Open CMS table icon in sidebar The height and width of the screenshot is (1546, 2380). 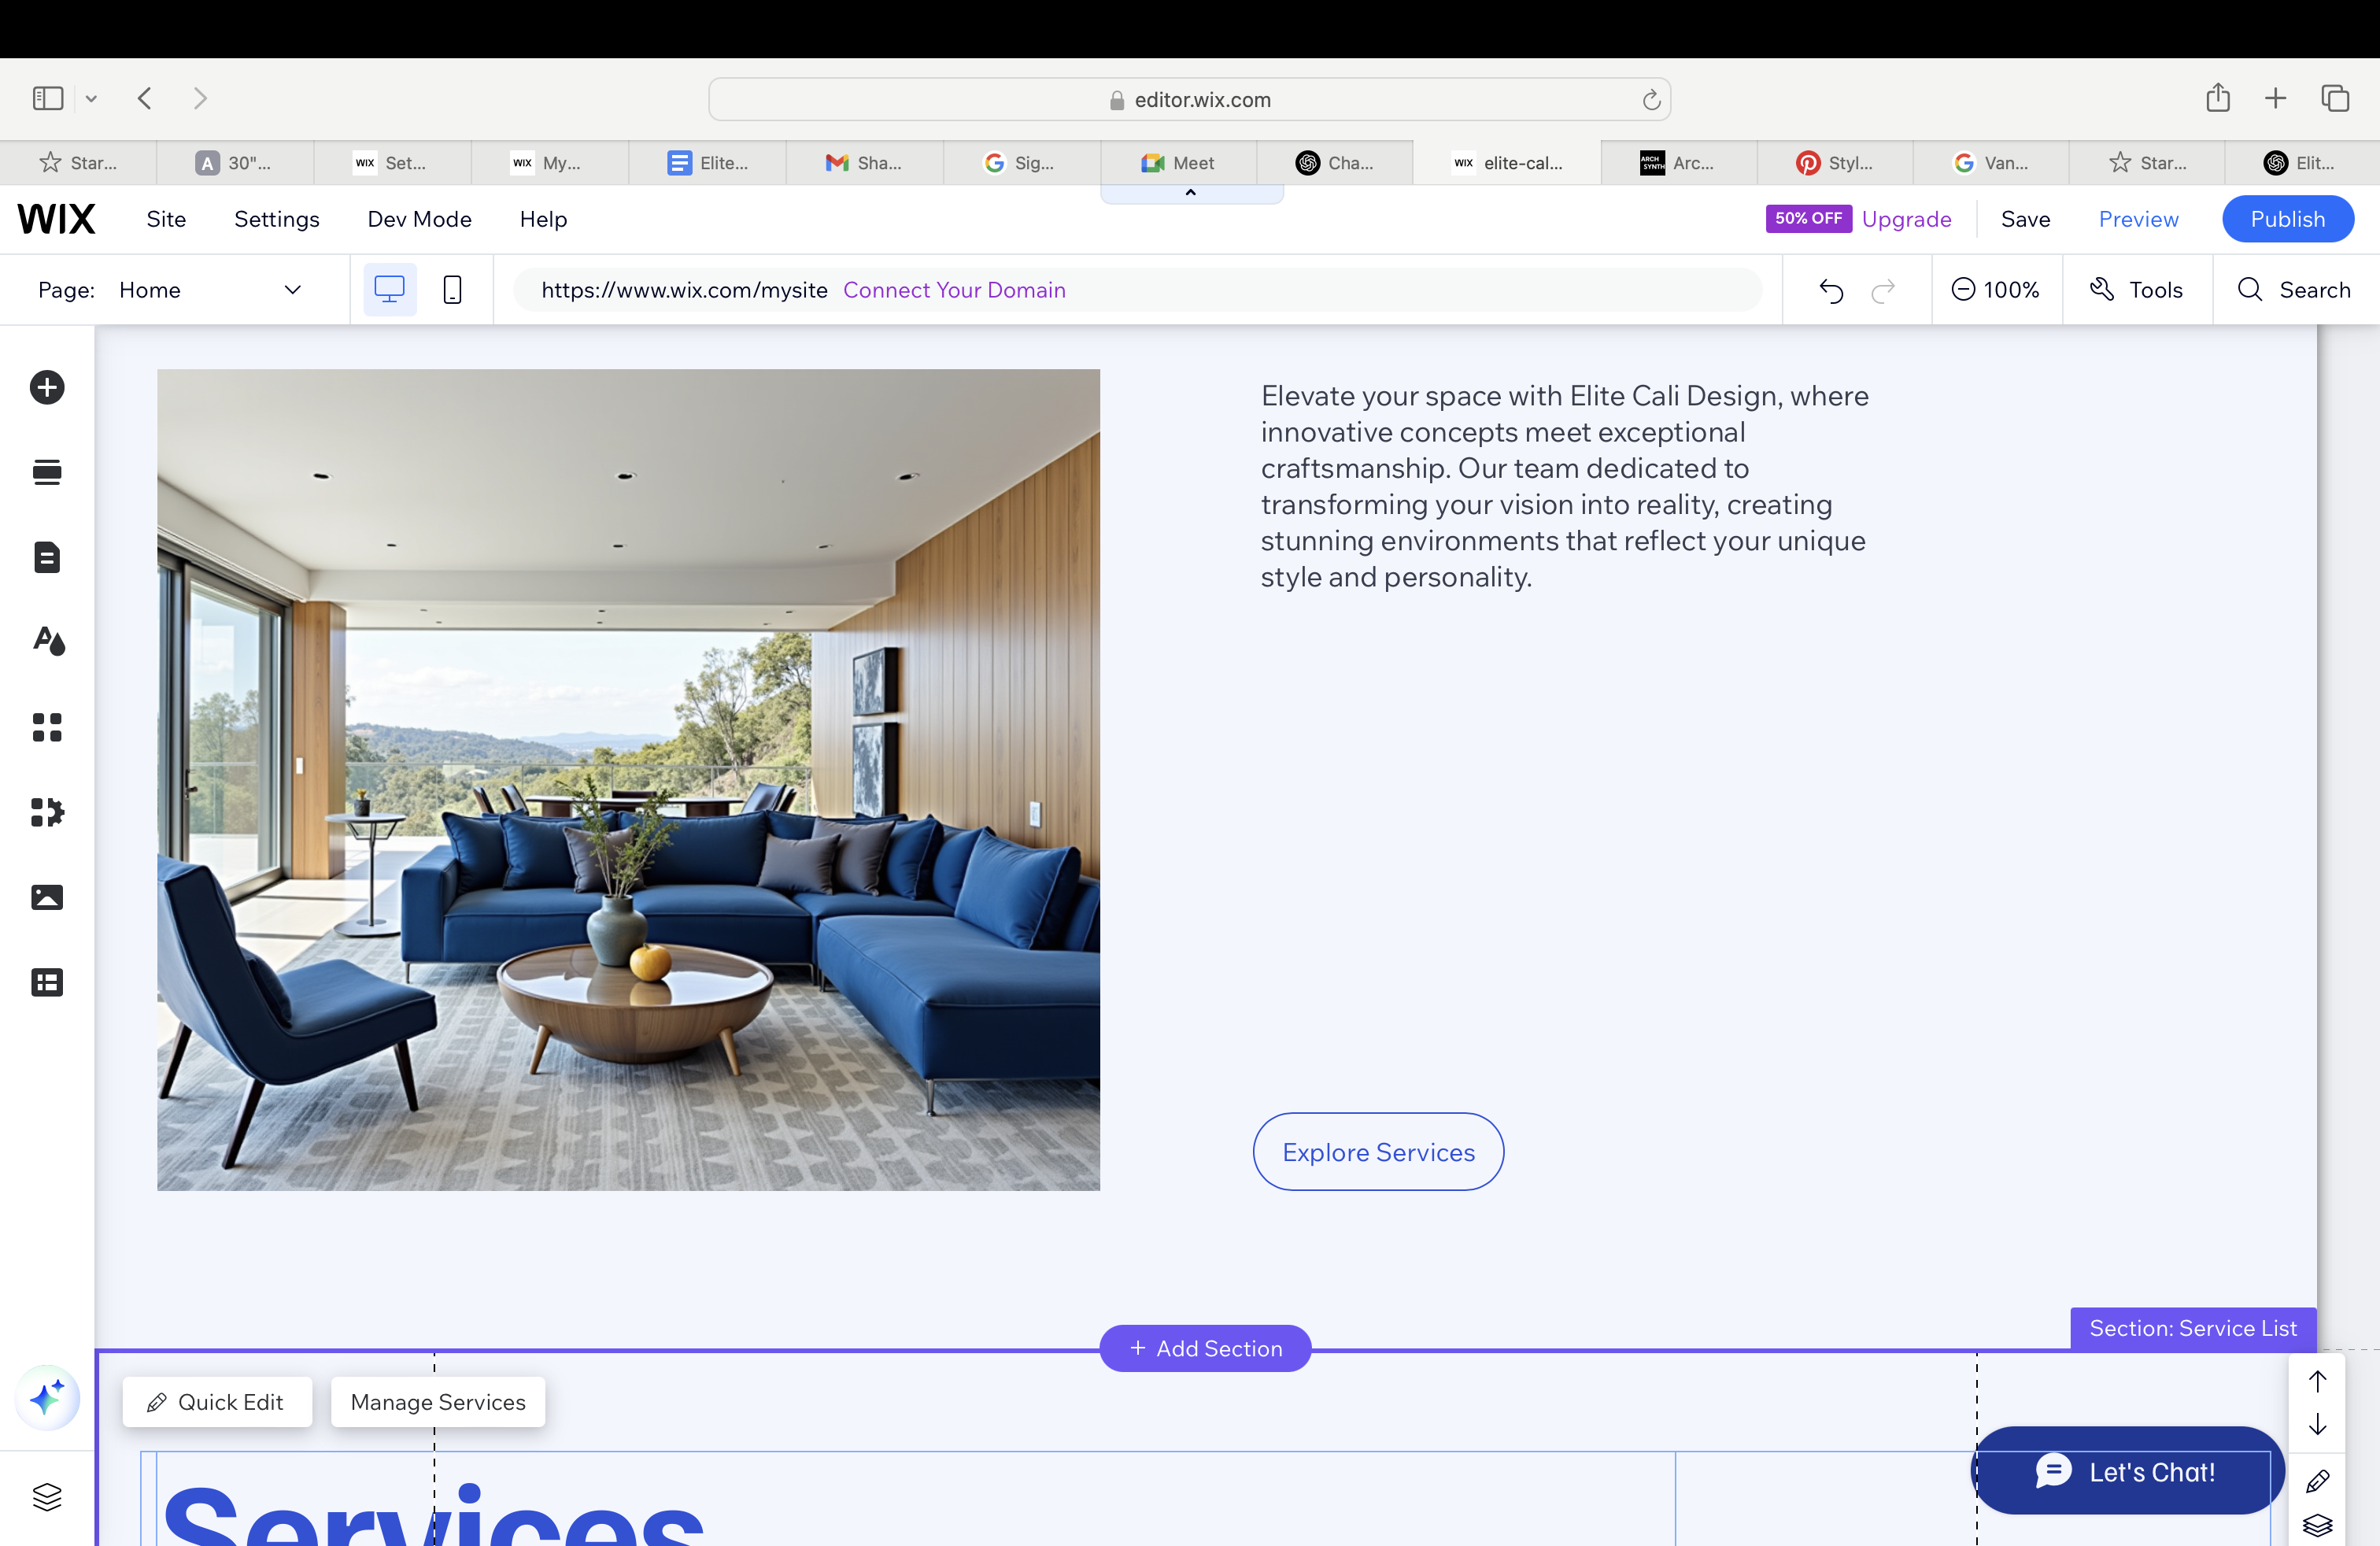point(47,982)
